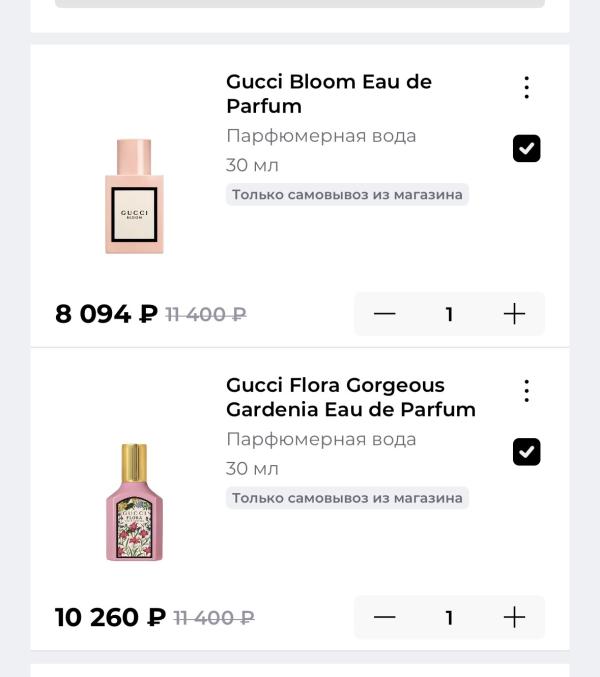The height and width of the screenshot is (677, 600).
Task: Tap the crossed-out 11 400 ₽ for Gucci Bloom
Action: 205,315
